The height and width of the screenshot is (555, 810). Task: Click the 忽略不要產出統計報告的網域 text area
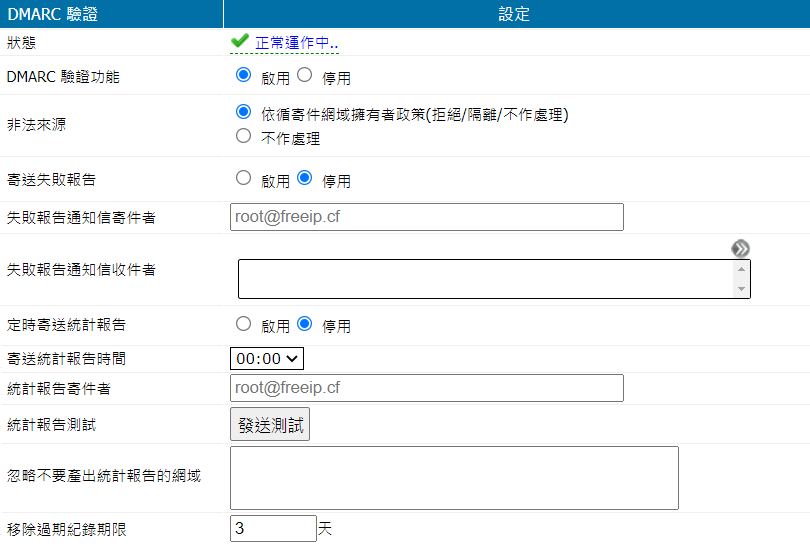(454, 478)
